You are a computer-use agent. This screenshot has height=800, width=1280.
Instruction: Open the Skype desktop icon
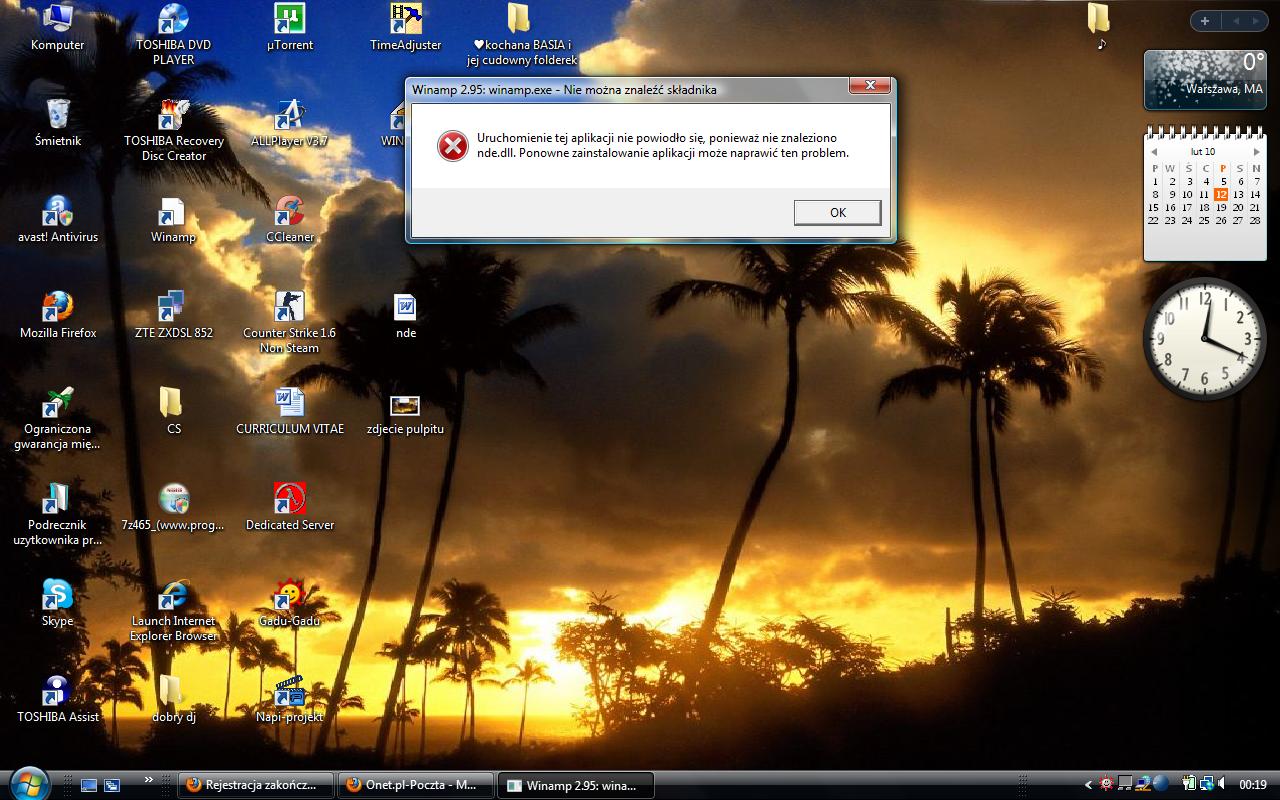57,596
